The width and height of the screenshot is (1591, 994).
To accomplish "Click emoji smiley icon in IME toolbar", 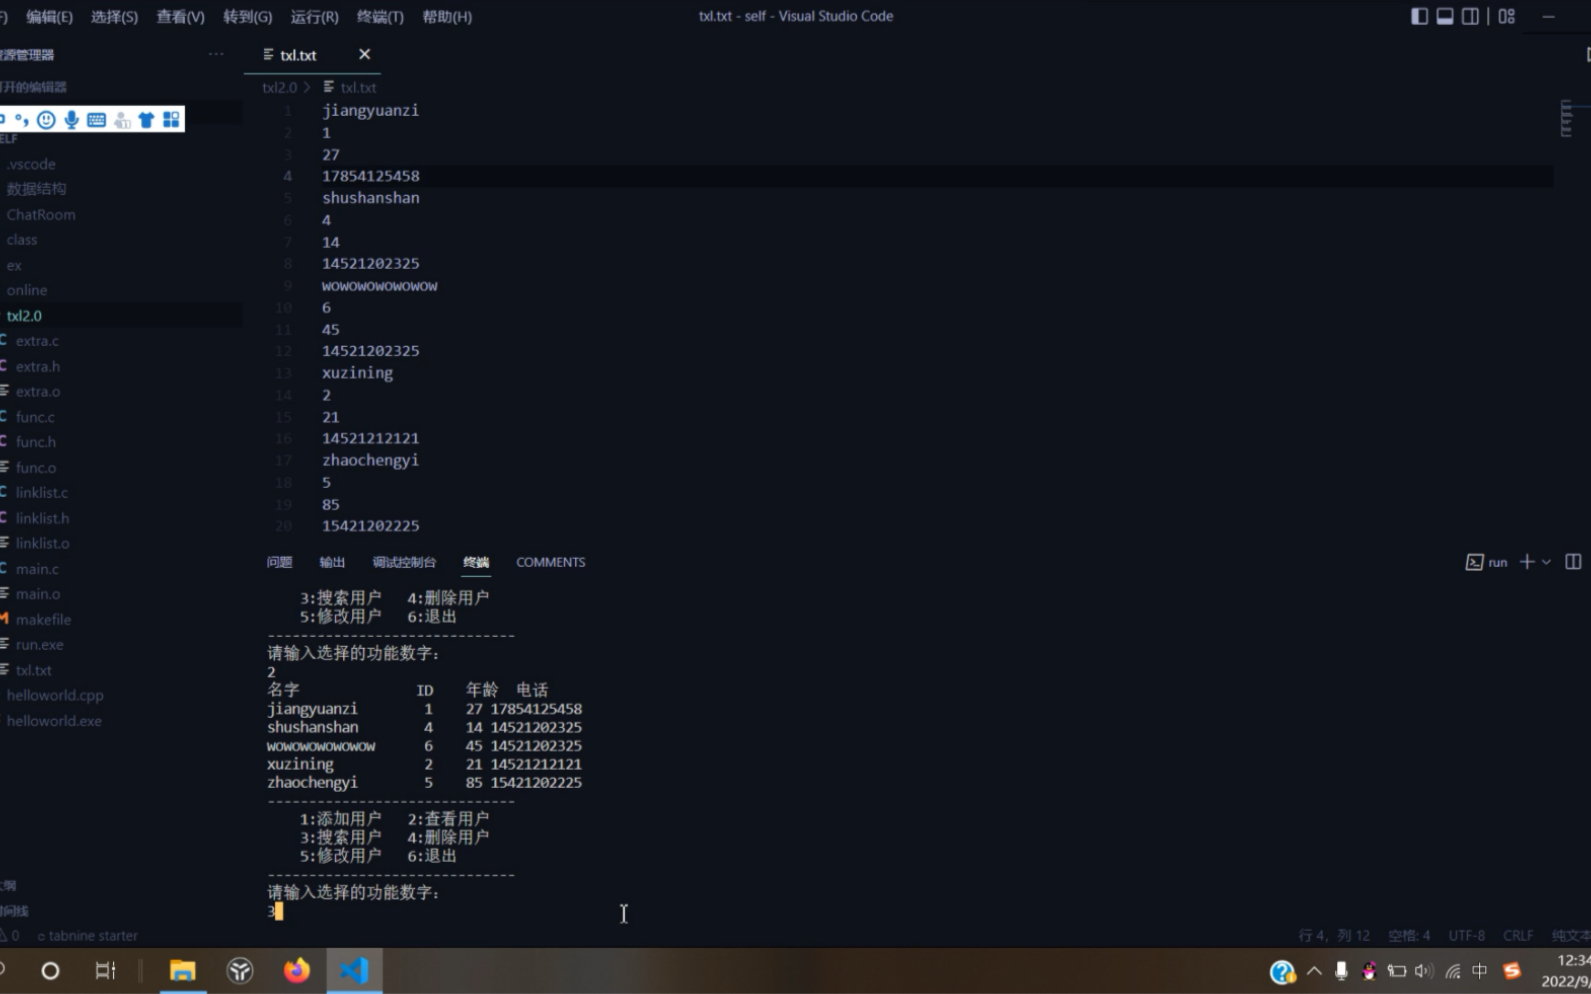I will tap(46, 120).
